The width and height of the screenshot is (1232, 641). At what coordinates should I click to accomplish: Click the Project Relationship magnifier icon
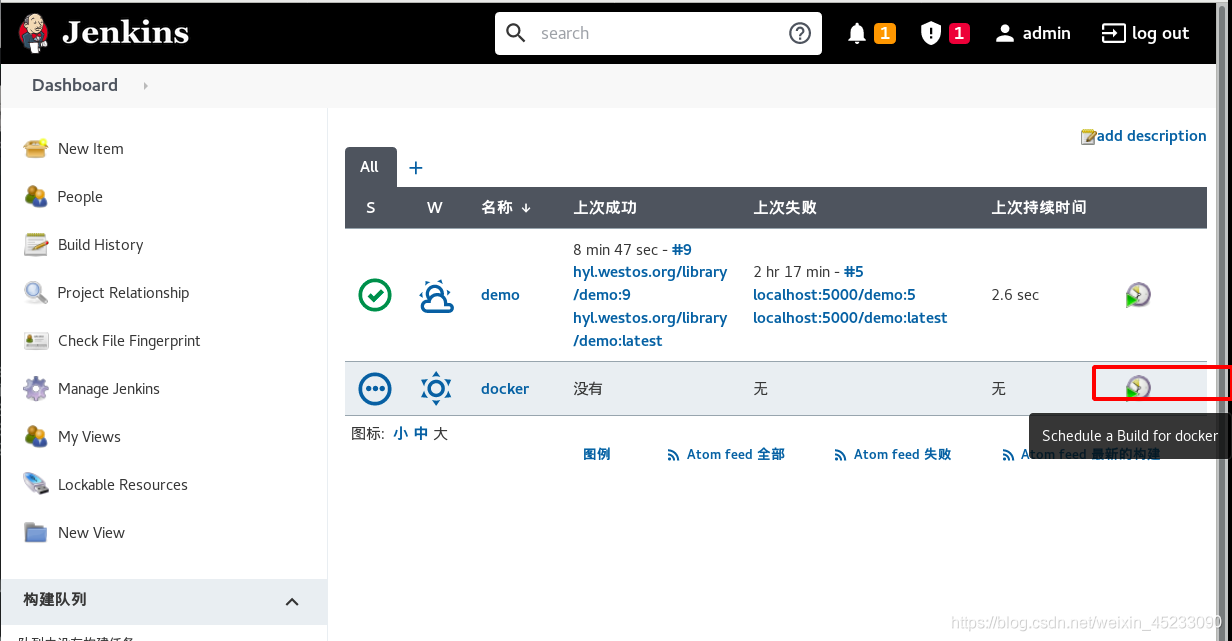coord(36,292)
